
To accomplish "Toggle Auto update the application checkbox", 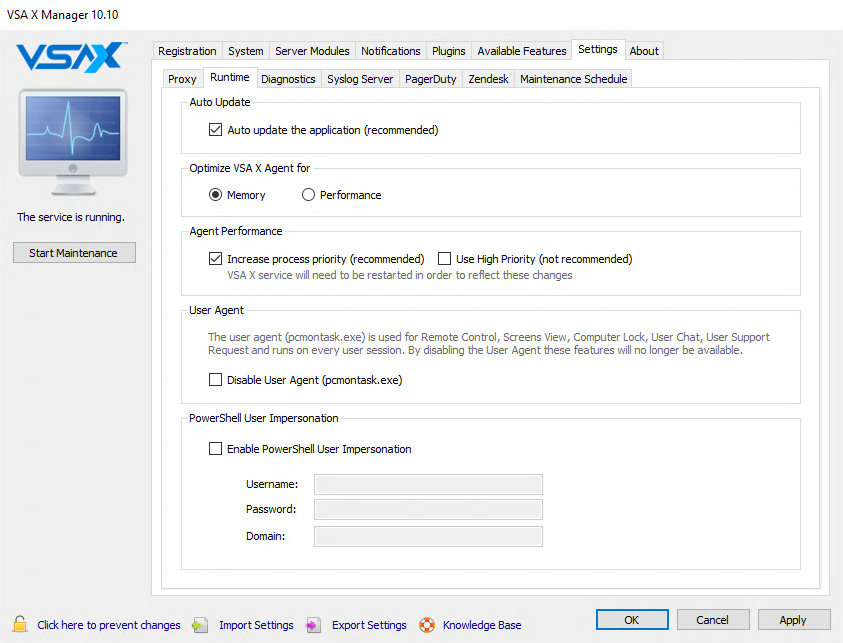I will click(215, 130).
